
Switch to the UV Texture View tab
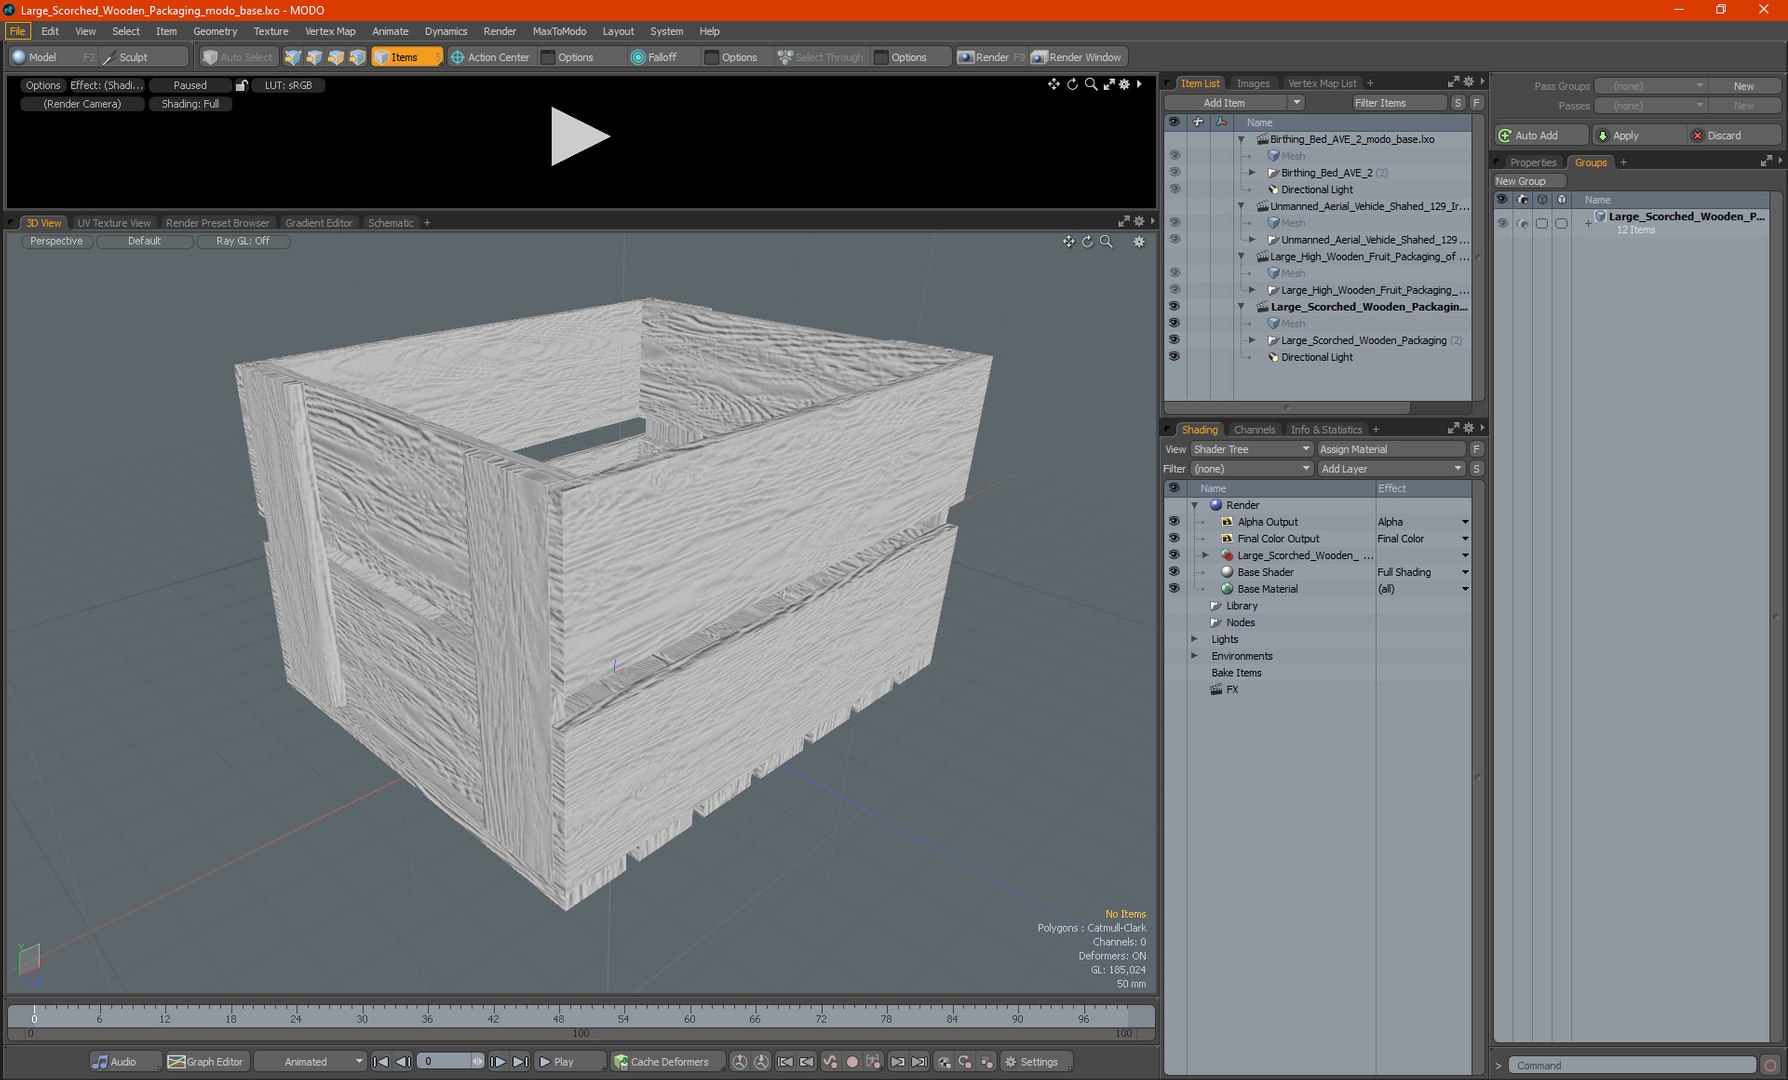114,223
